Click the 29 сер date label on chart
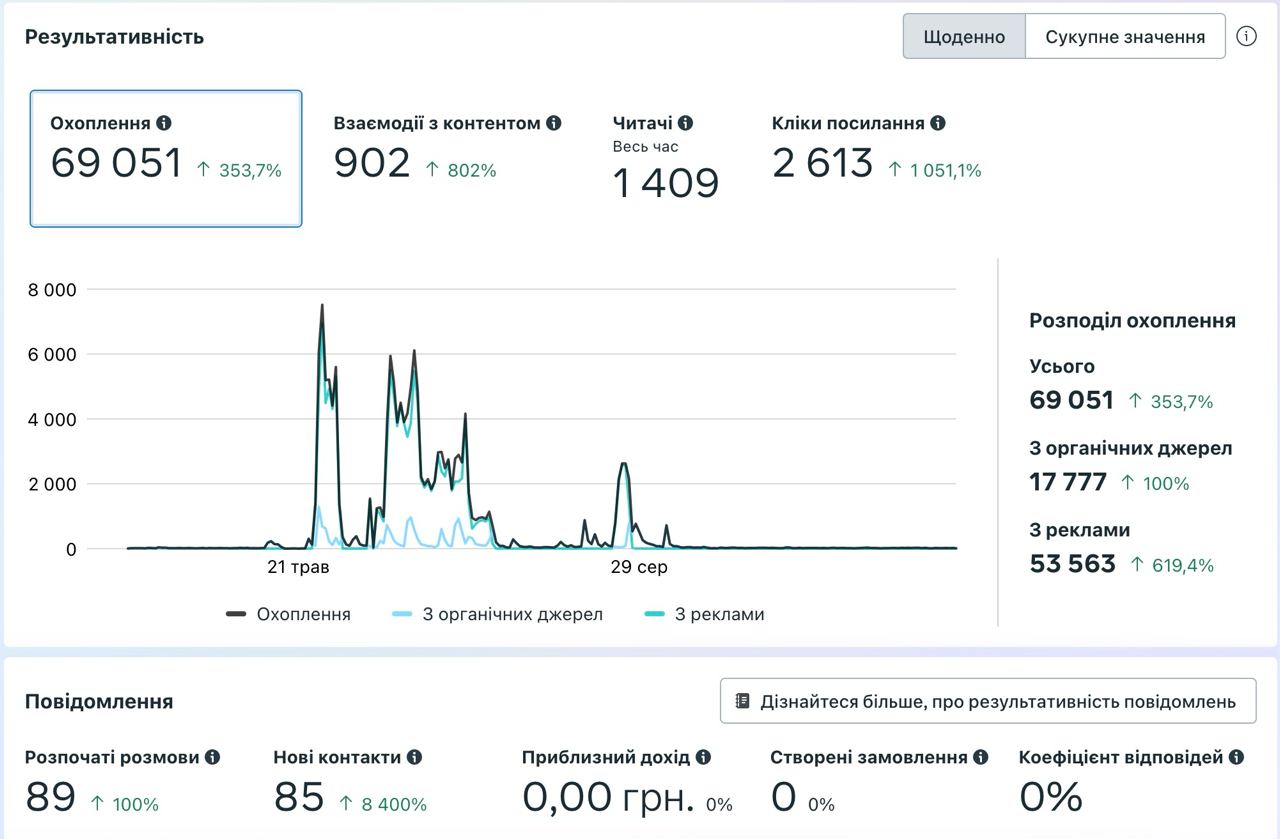 click(x=639, y=568)
